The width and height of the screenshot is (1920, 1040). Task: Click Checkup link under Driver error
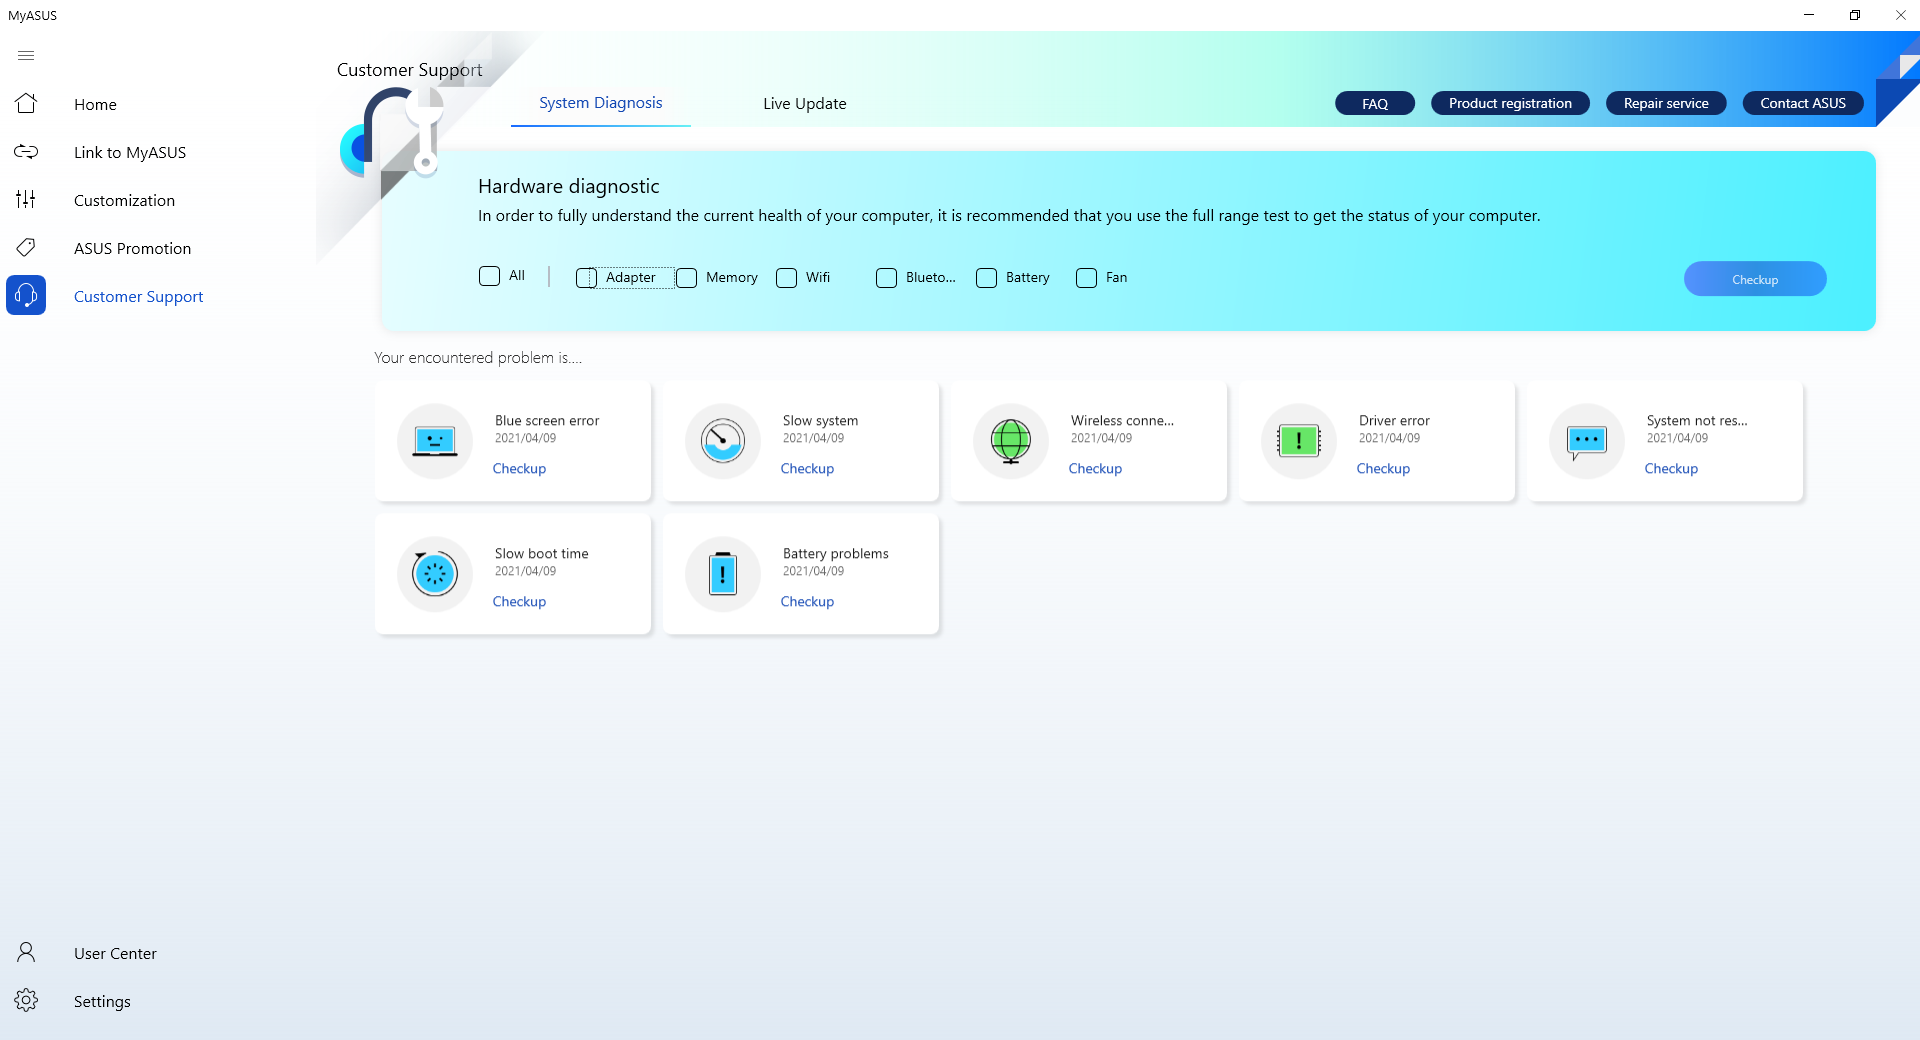[x=1383, y=469]
